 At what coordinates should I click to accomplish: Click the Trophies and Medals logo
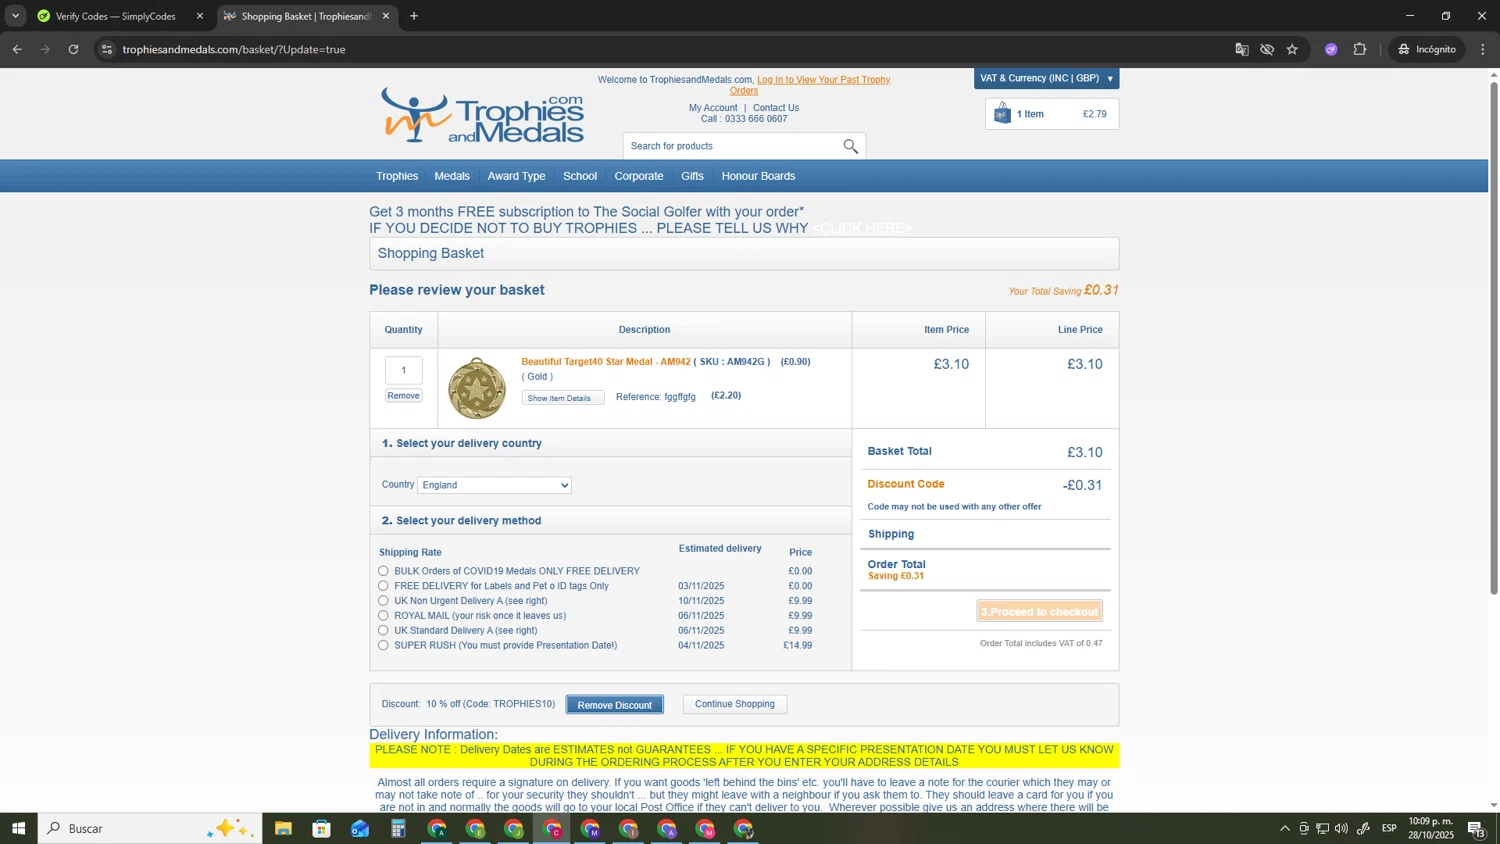pos(482,115)
